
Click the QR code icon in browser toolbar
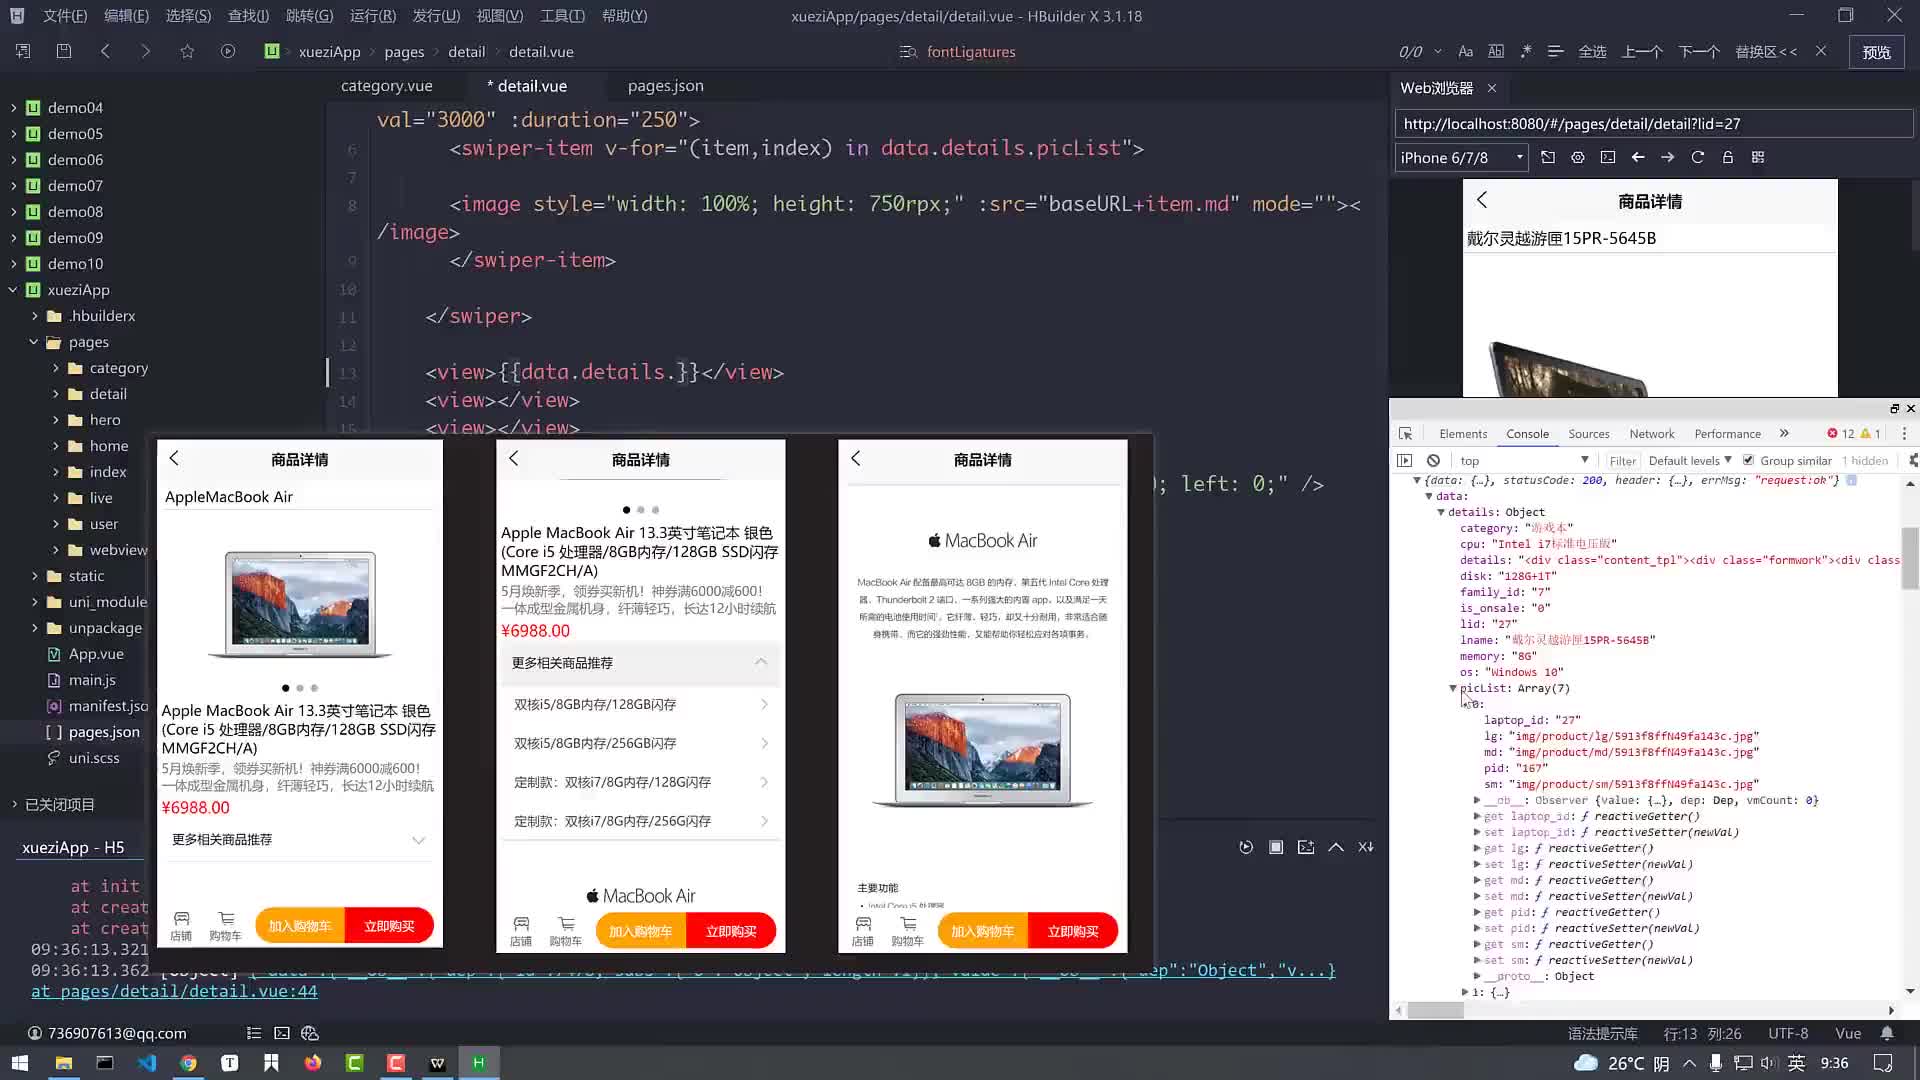click(1758, 157)
